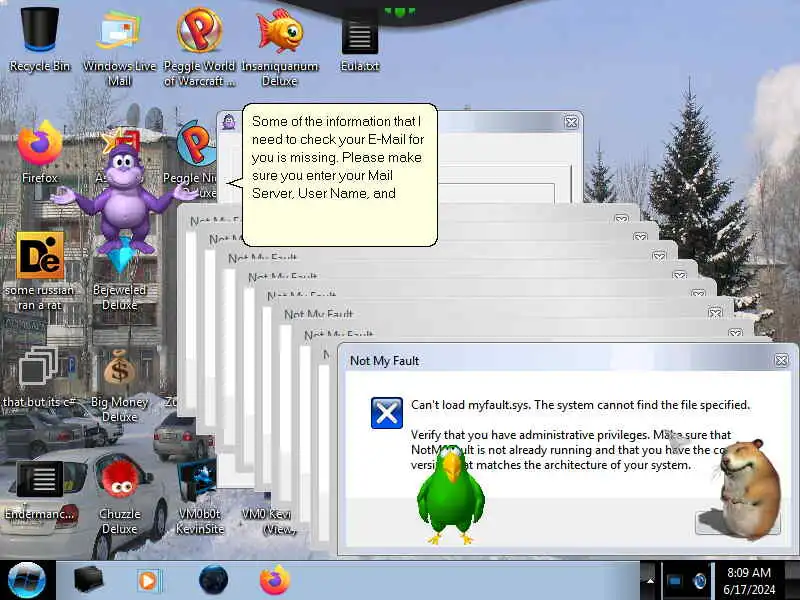Viewport: 800px width, 600px height.
Task: Open Windows Media Player in taskbar
Action: coord(149,581)
